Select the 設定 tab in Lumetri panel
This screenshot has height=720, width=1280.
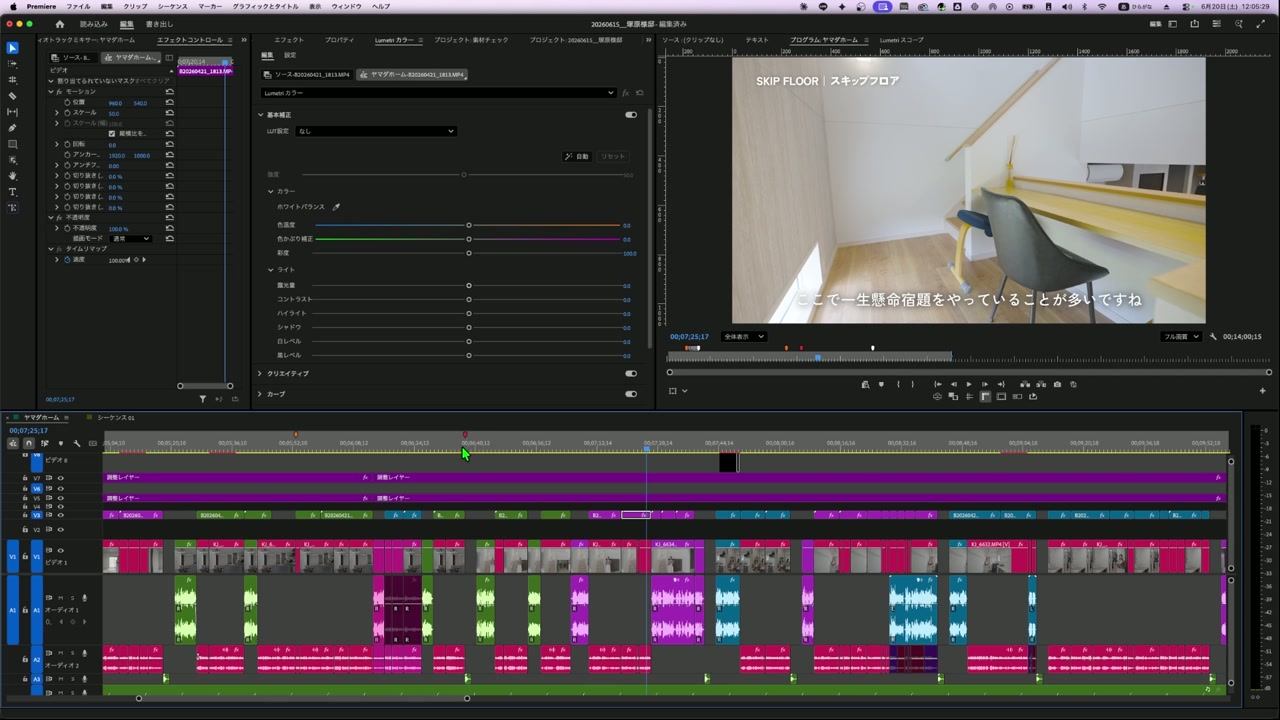coord(290,56)
